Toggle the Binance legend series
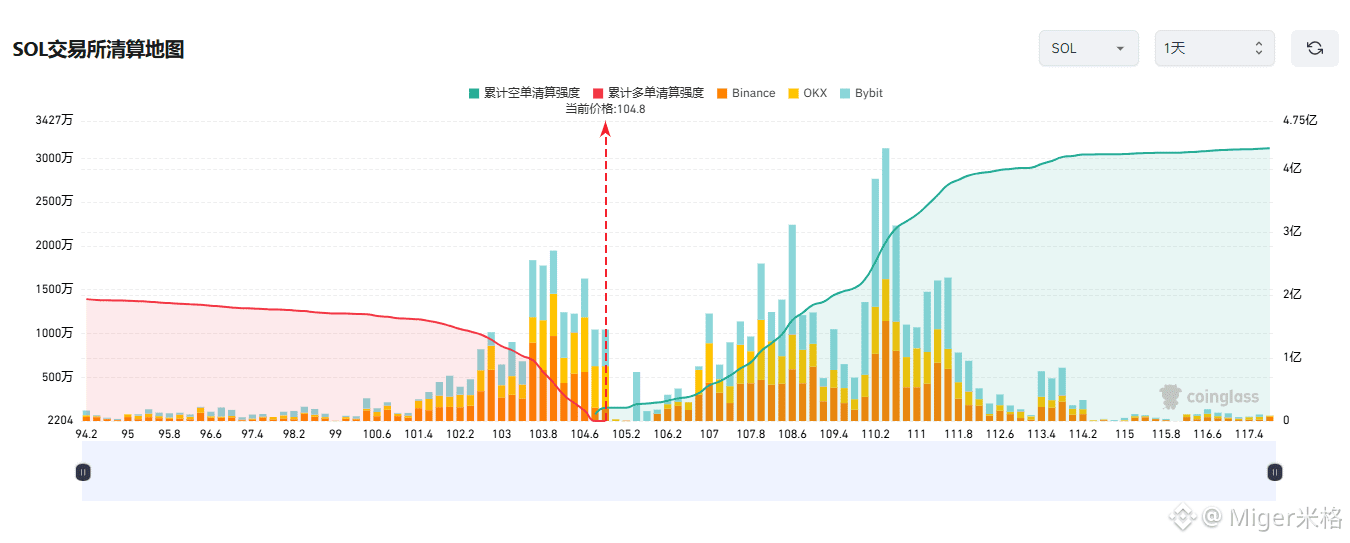The height and width of the screenshot is (543, 1350). pos(746,93)
